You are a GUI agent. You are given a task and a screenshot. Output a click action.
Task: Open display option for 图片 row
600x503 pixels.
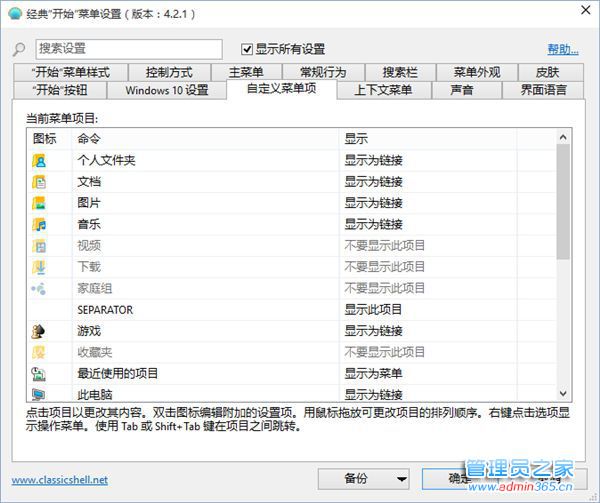tap(373, 203)
